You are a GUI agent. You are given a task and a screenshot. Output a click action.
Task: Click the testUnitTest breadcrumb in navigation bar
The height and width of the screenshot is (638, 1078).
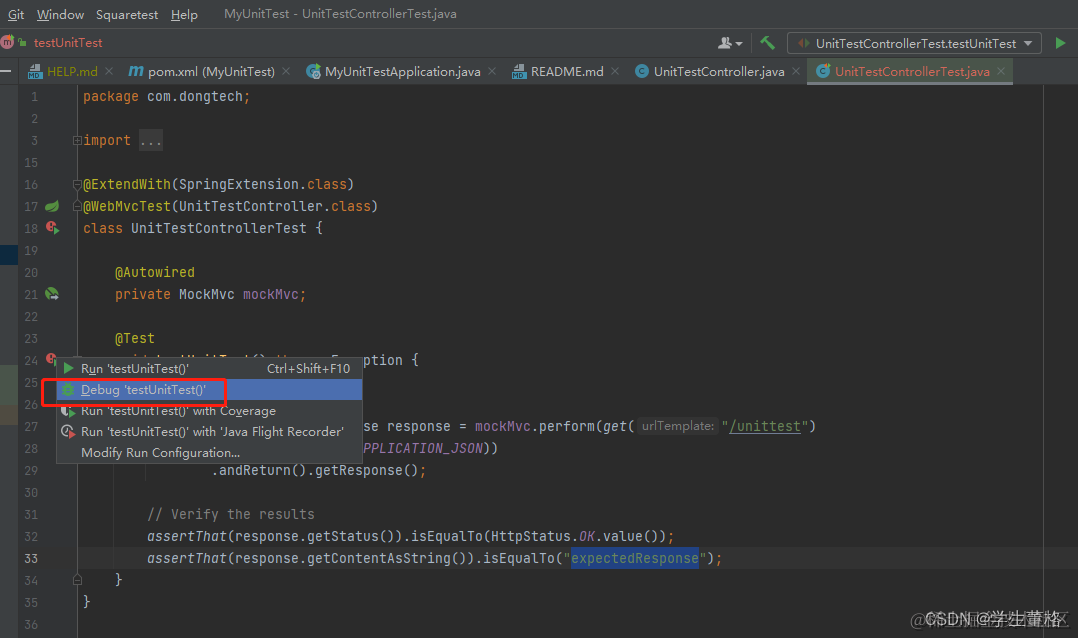pos(67,43)
